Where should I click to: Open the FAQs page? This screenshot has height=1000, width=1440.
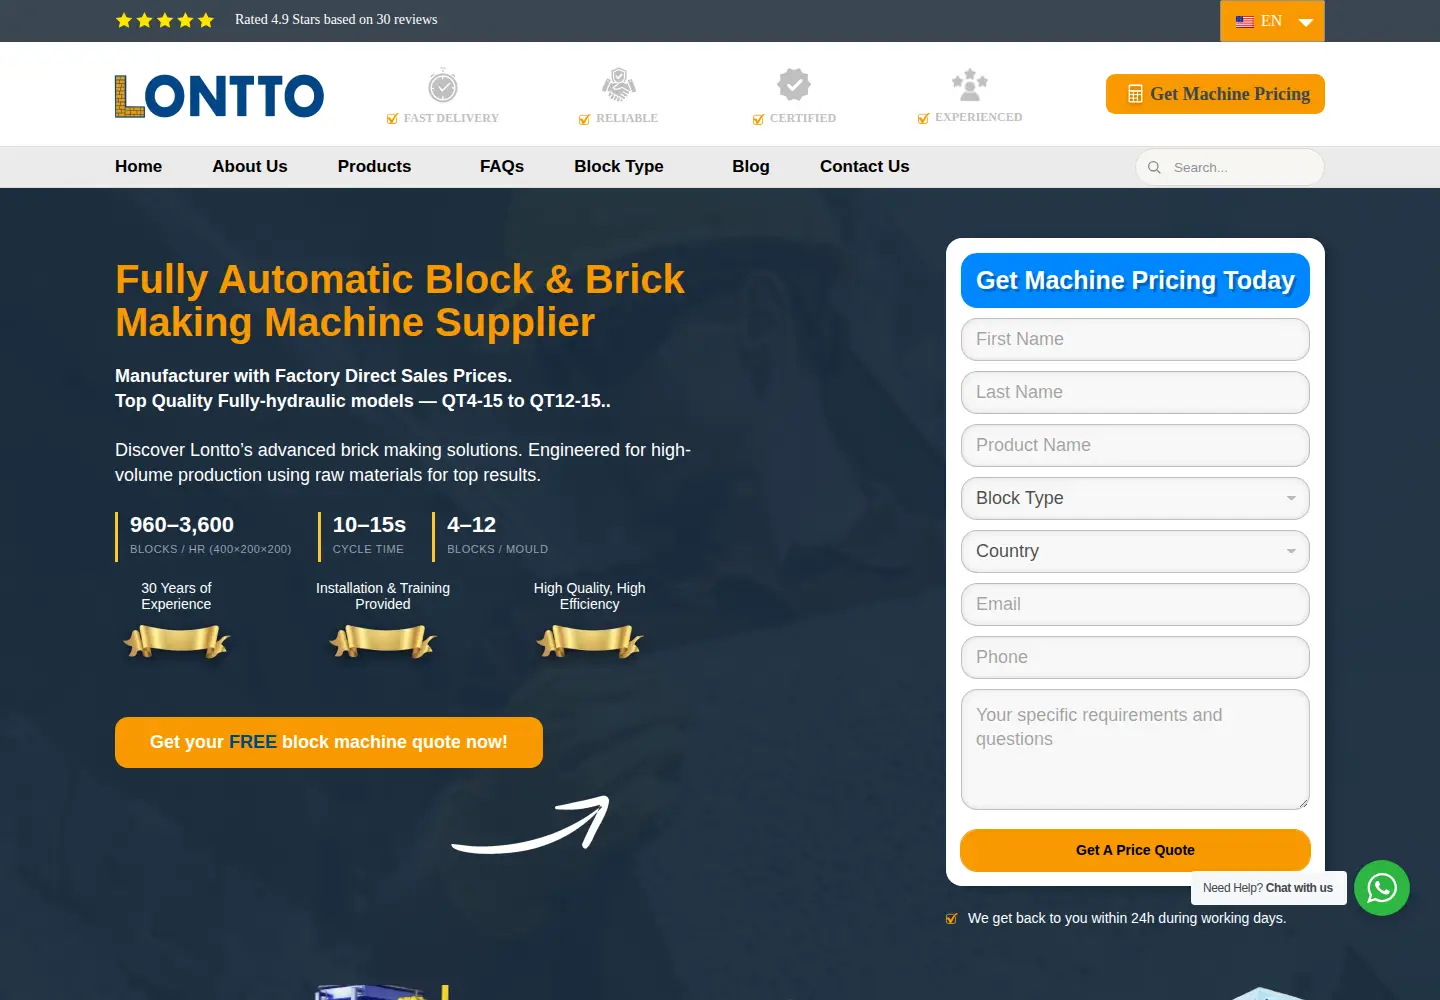click(x=502, y=167)
